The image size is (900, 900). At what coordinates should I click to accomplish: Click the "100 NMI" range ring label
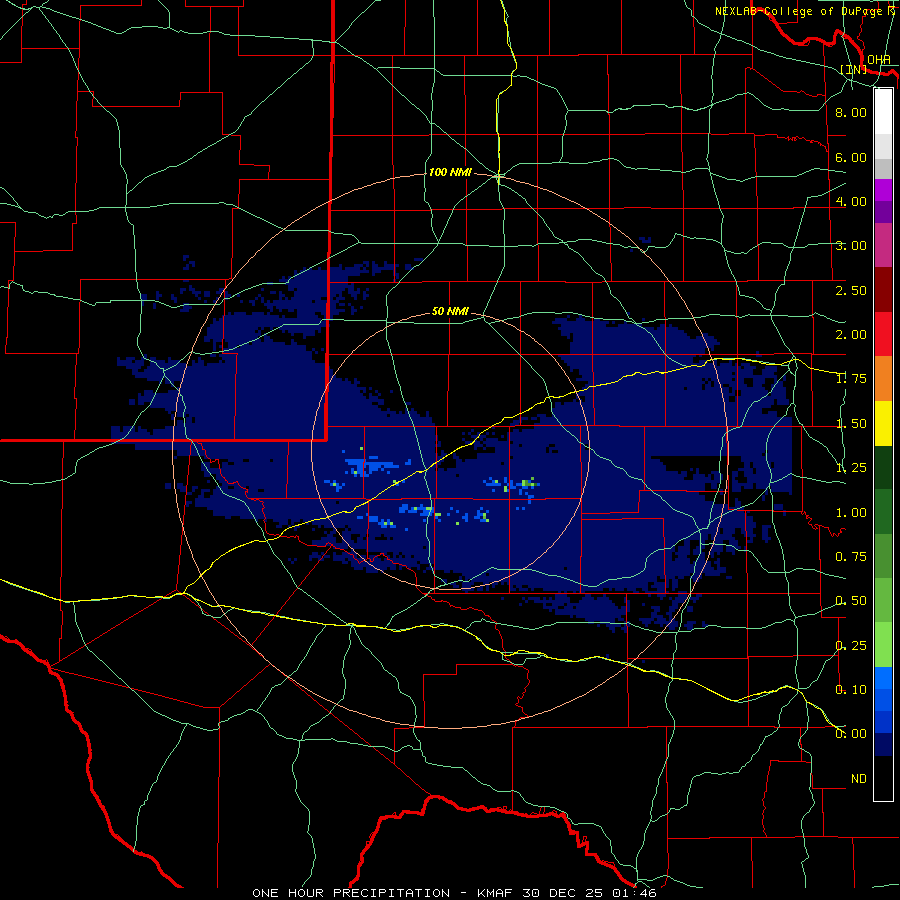450,172
